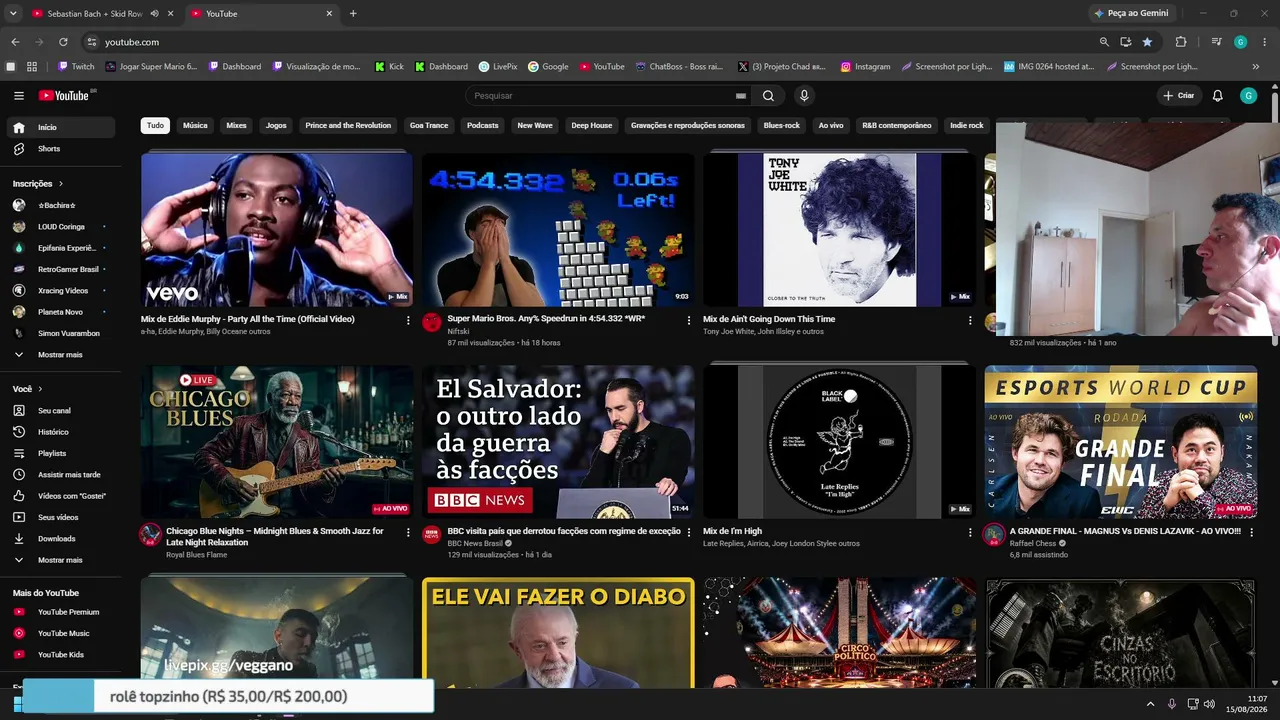Viewport: 1280px width, 720px height.
Task: Open the Eddie Murphy Party All the Time thumbnail
Action: 277,230
